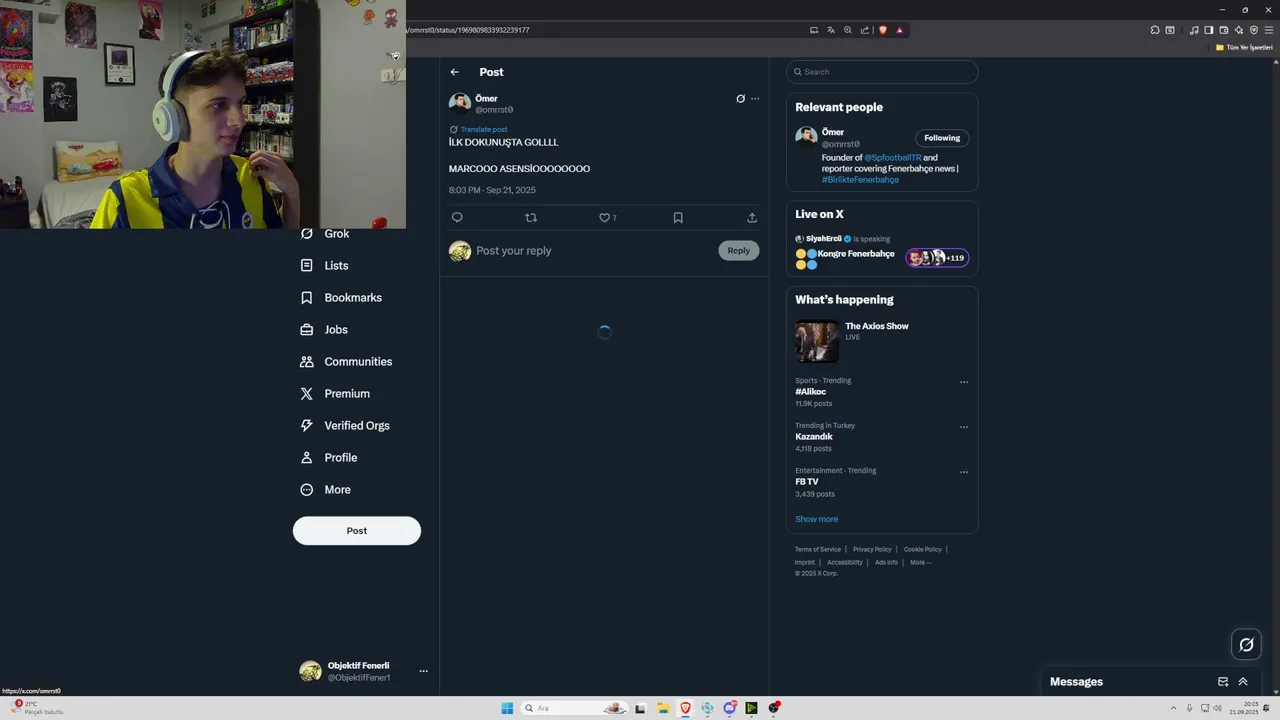The height and width of the screenshot is (720, 1280).
Task: Go back using the Post back arrow
Action: point(455,72)
